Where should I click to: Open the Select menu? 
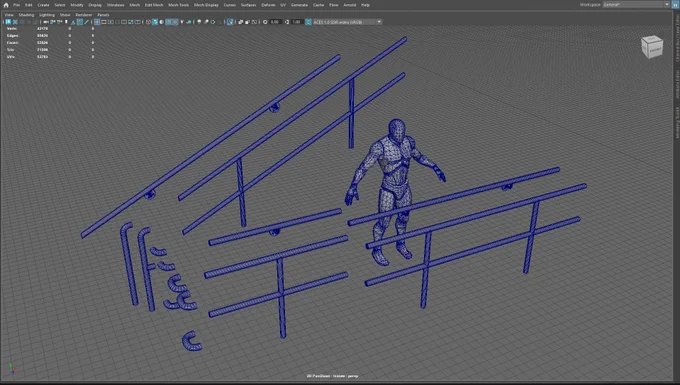60,5
